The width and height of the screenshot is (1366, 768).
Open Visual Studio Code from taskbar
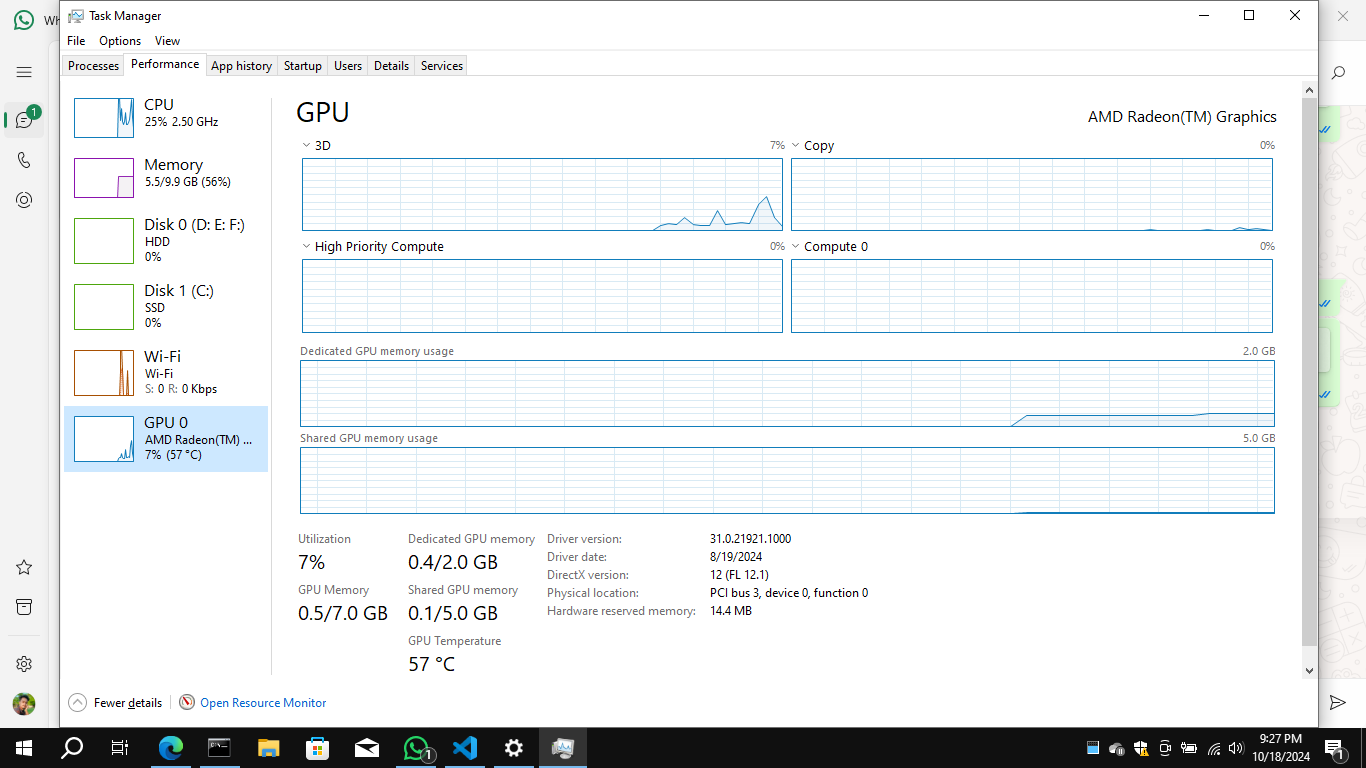[465, 748]
